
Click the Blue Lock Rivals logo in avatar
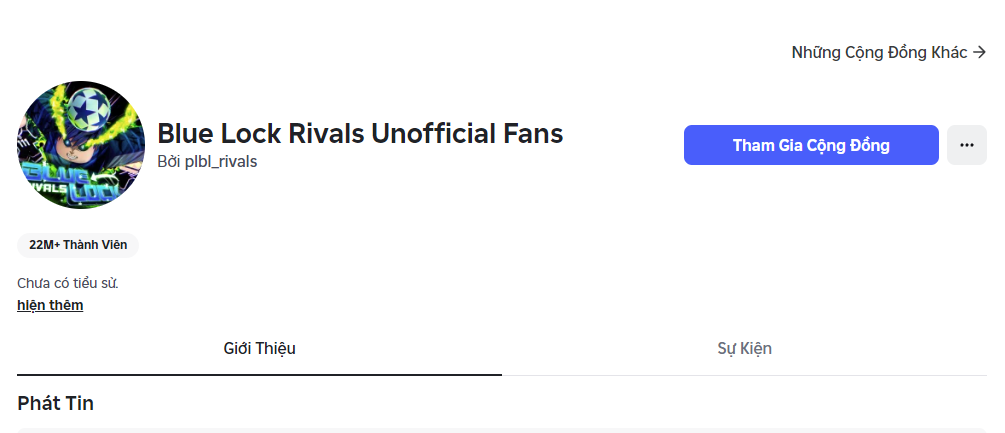point(69,184)
